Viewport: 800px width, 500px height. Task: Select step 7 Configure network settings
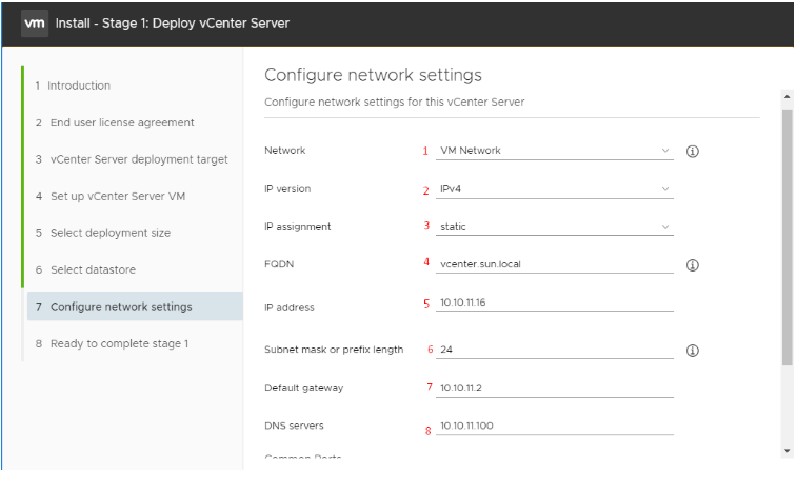click(x=135, y=307)
